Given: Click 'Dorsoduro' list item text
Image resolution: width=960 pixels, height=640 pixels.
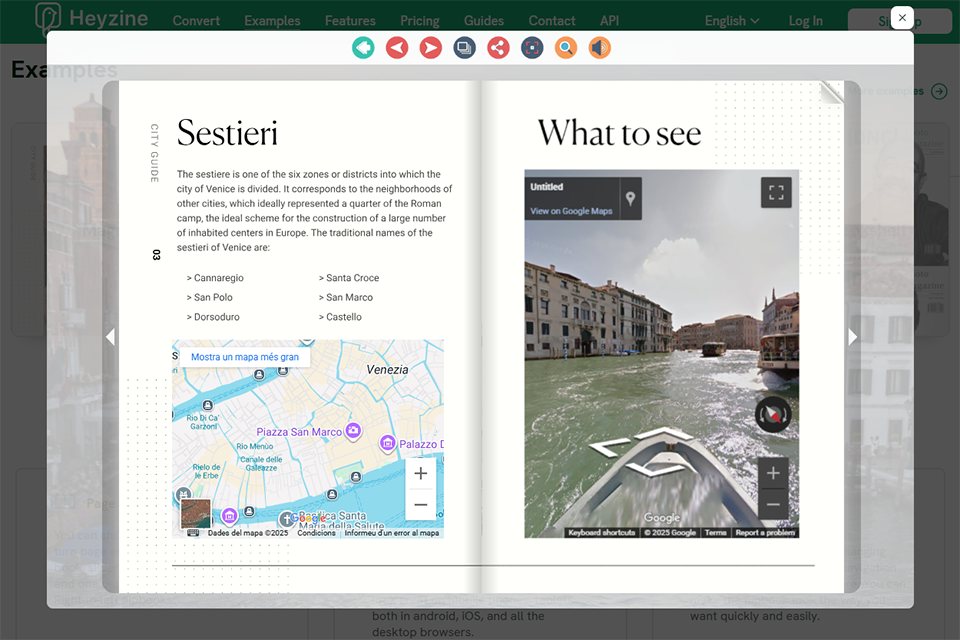Looking at the screenshot, I should pos(217,317).
